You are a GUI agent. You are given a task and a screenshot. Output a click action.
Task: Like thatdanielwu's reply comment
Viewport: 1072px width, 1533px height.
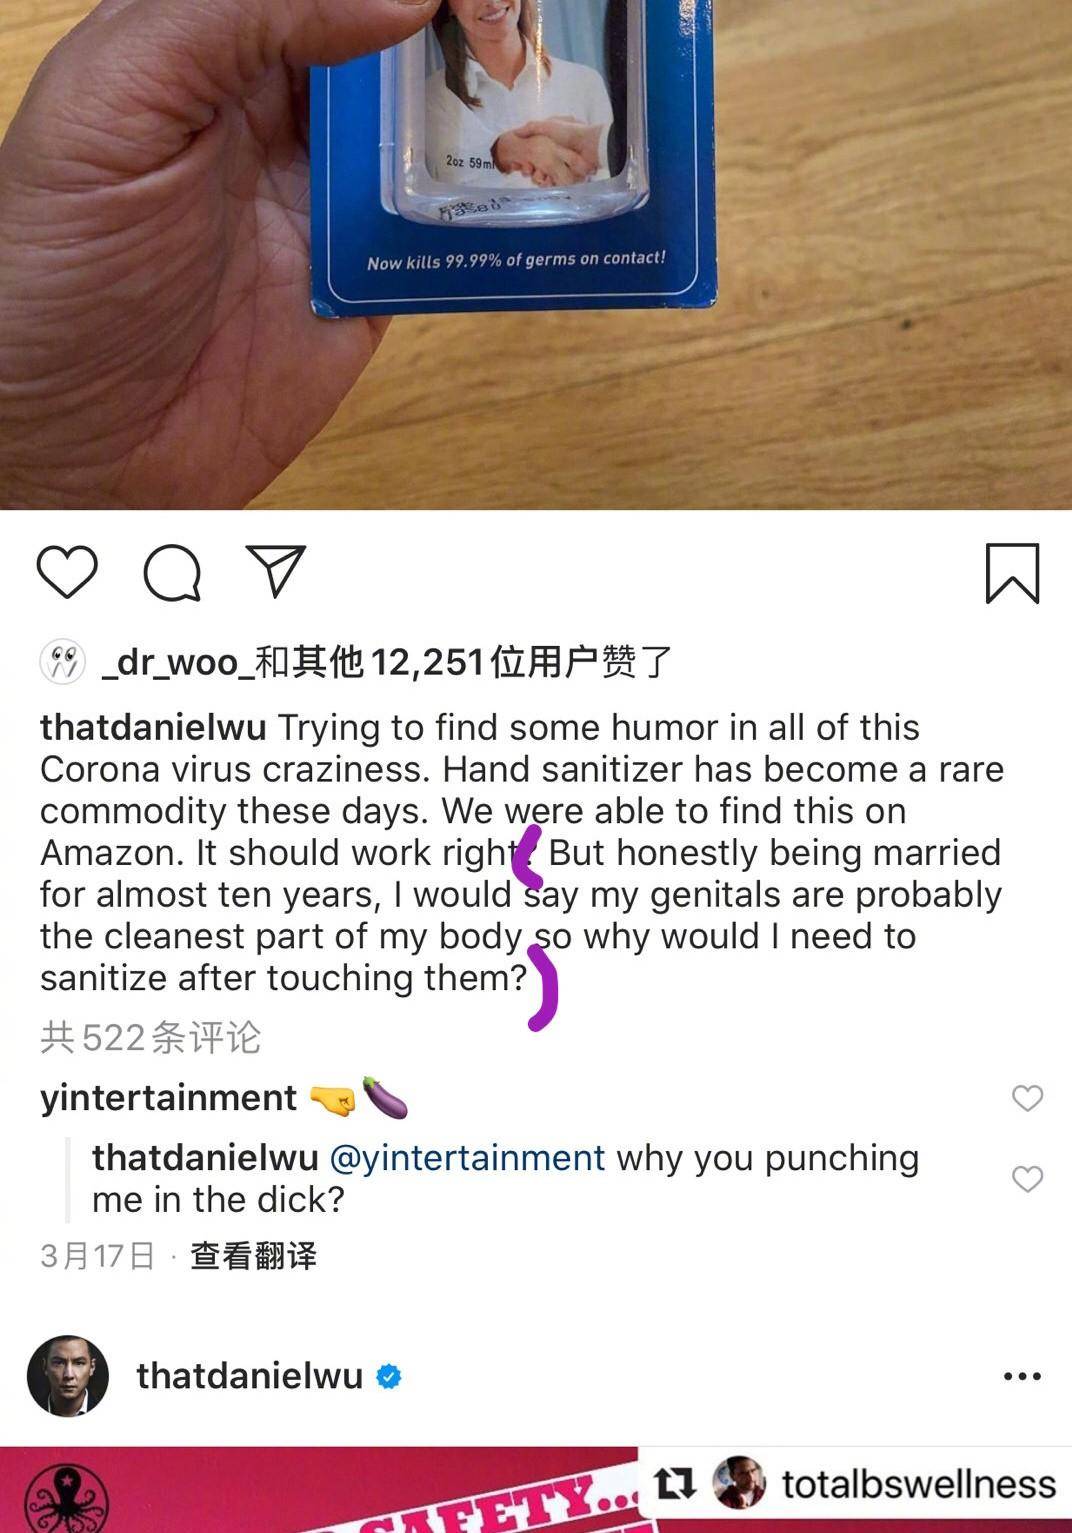tap(1027, 1178)
